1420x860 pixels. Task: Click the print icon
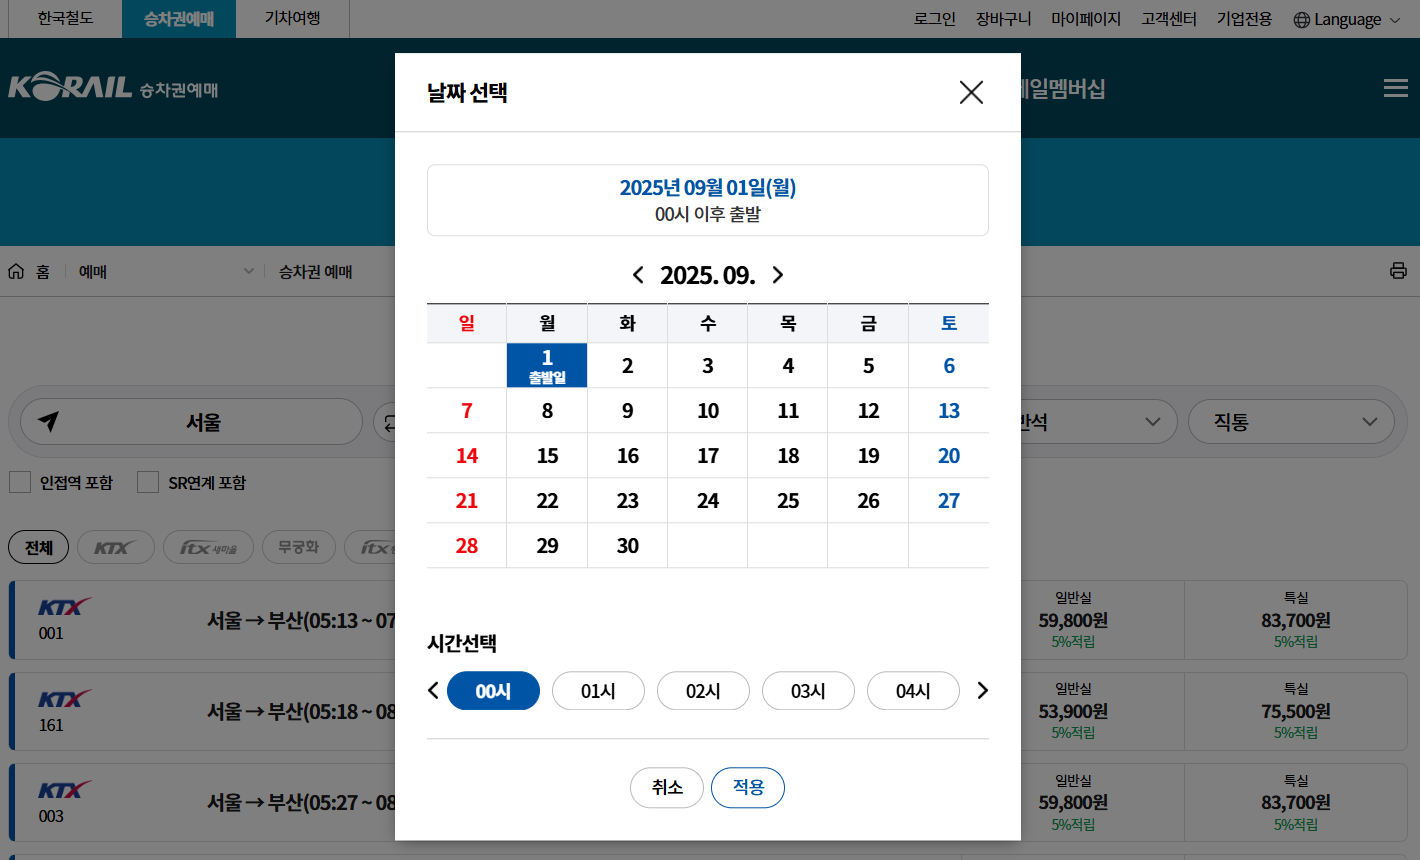pos(1398,270)
